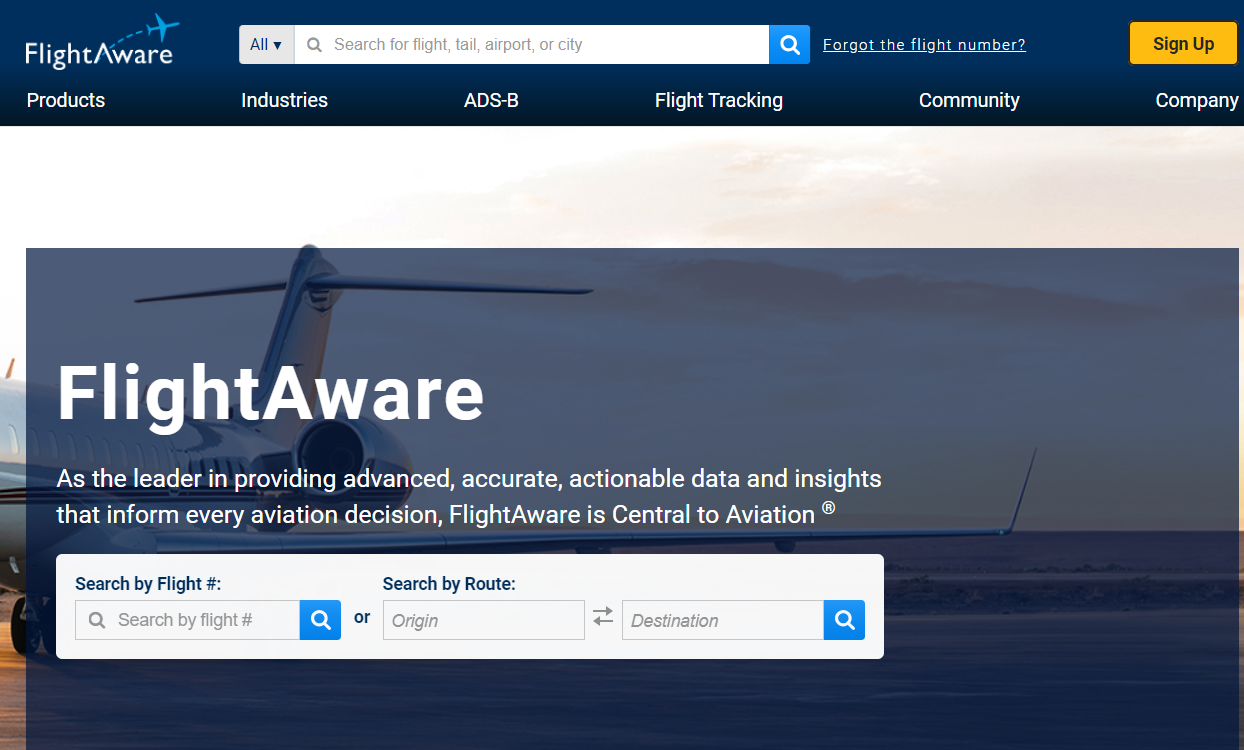Click the Search by Flight # magnifier button
Viewport: 1244px width, 750px height.
pos(320,620)
